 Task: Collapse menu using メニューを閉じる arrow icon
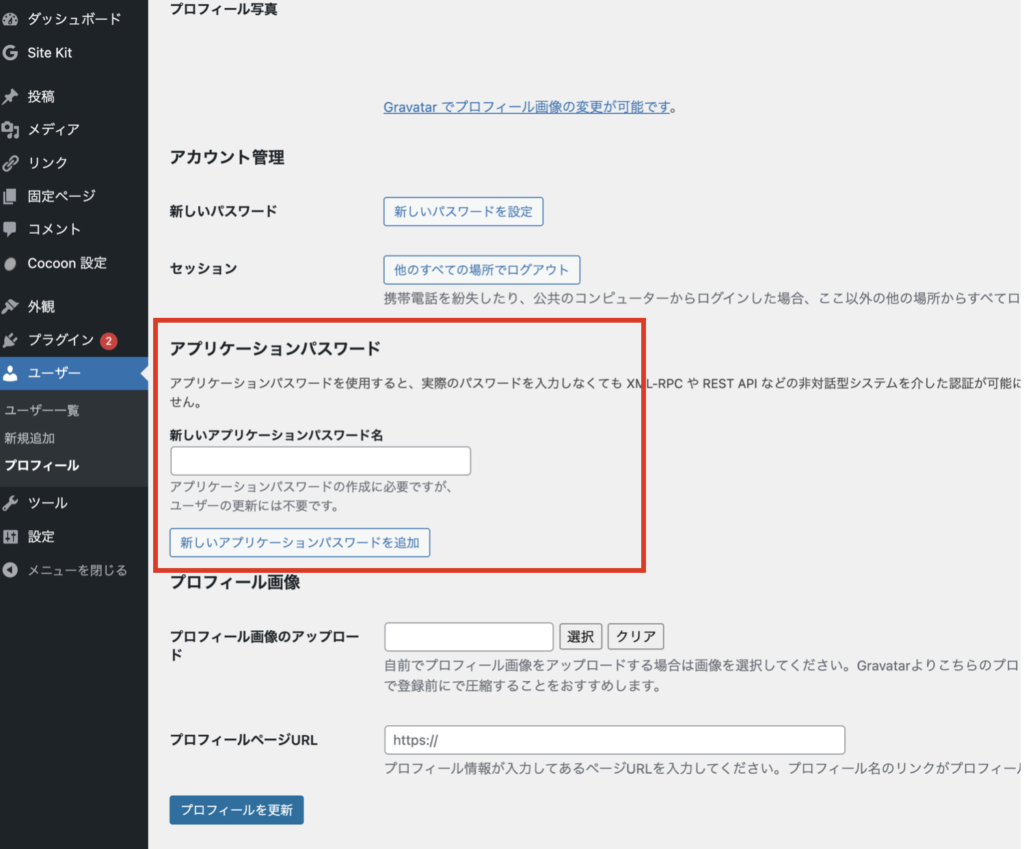[10, 570]
